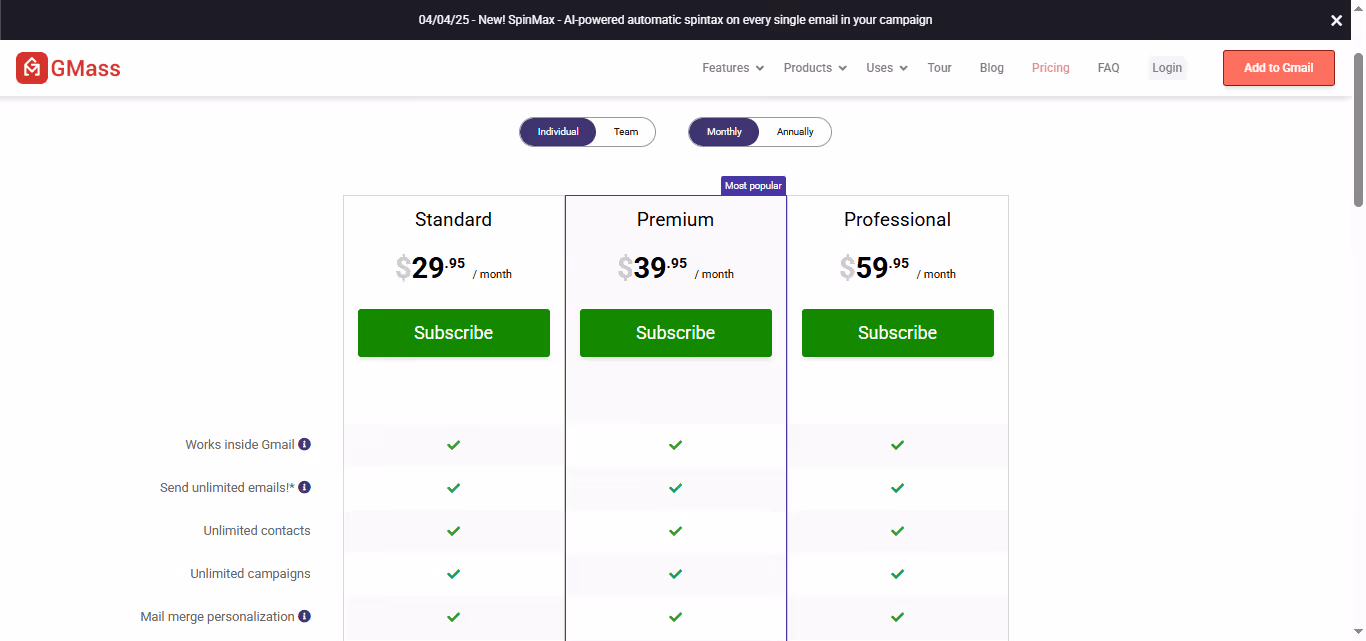Switch to Team plan pricing
Screen dimensions: 1366x641
626,132
